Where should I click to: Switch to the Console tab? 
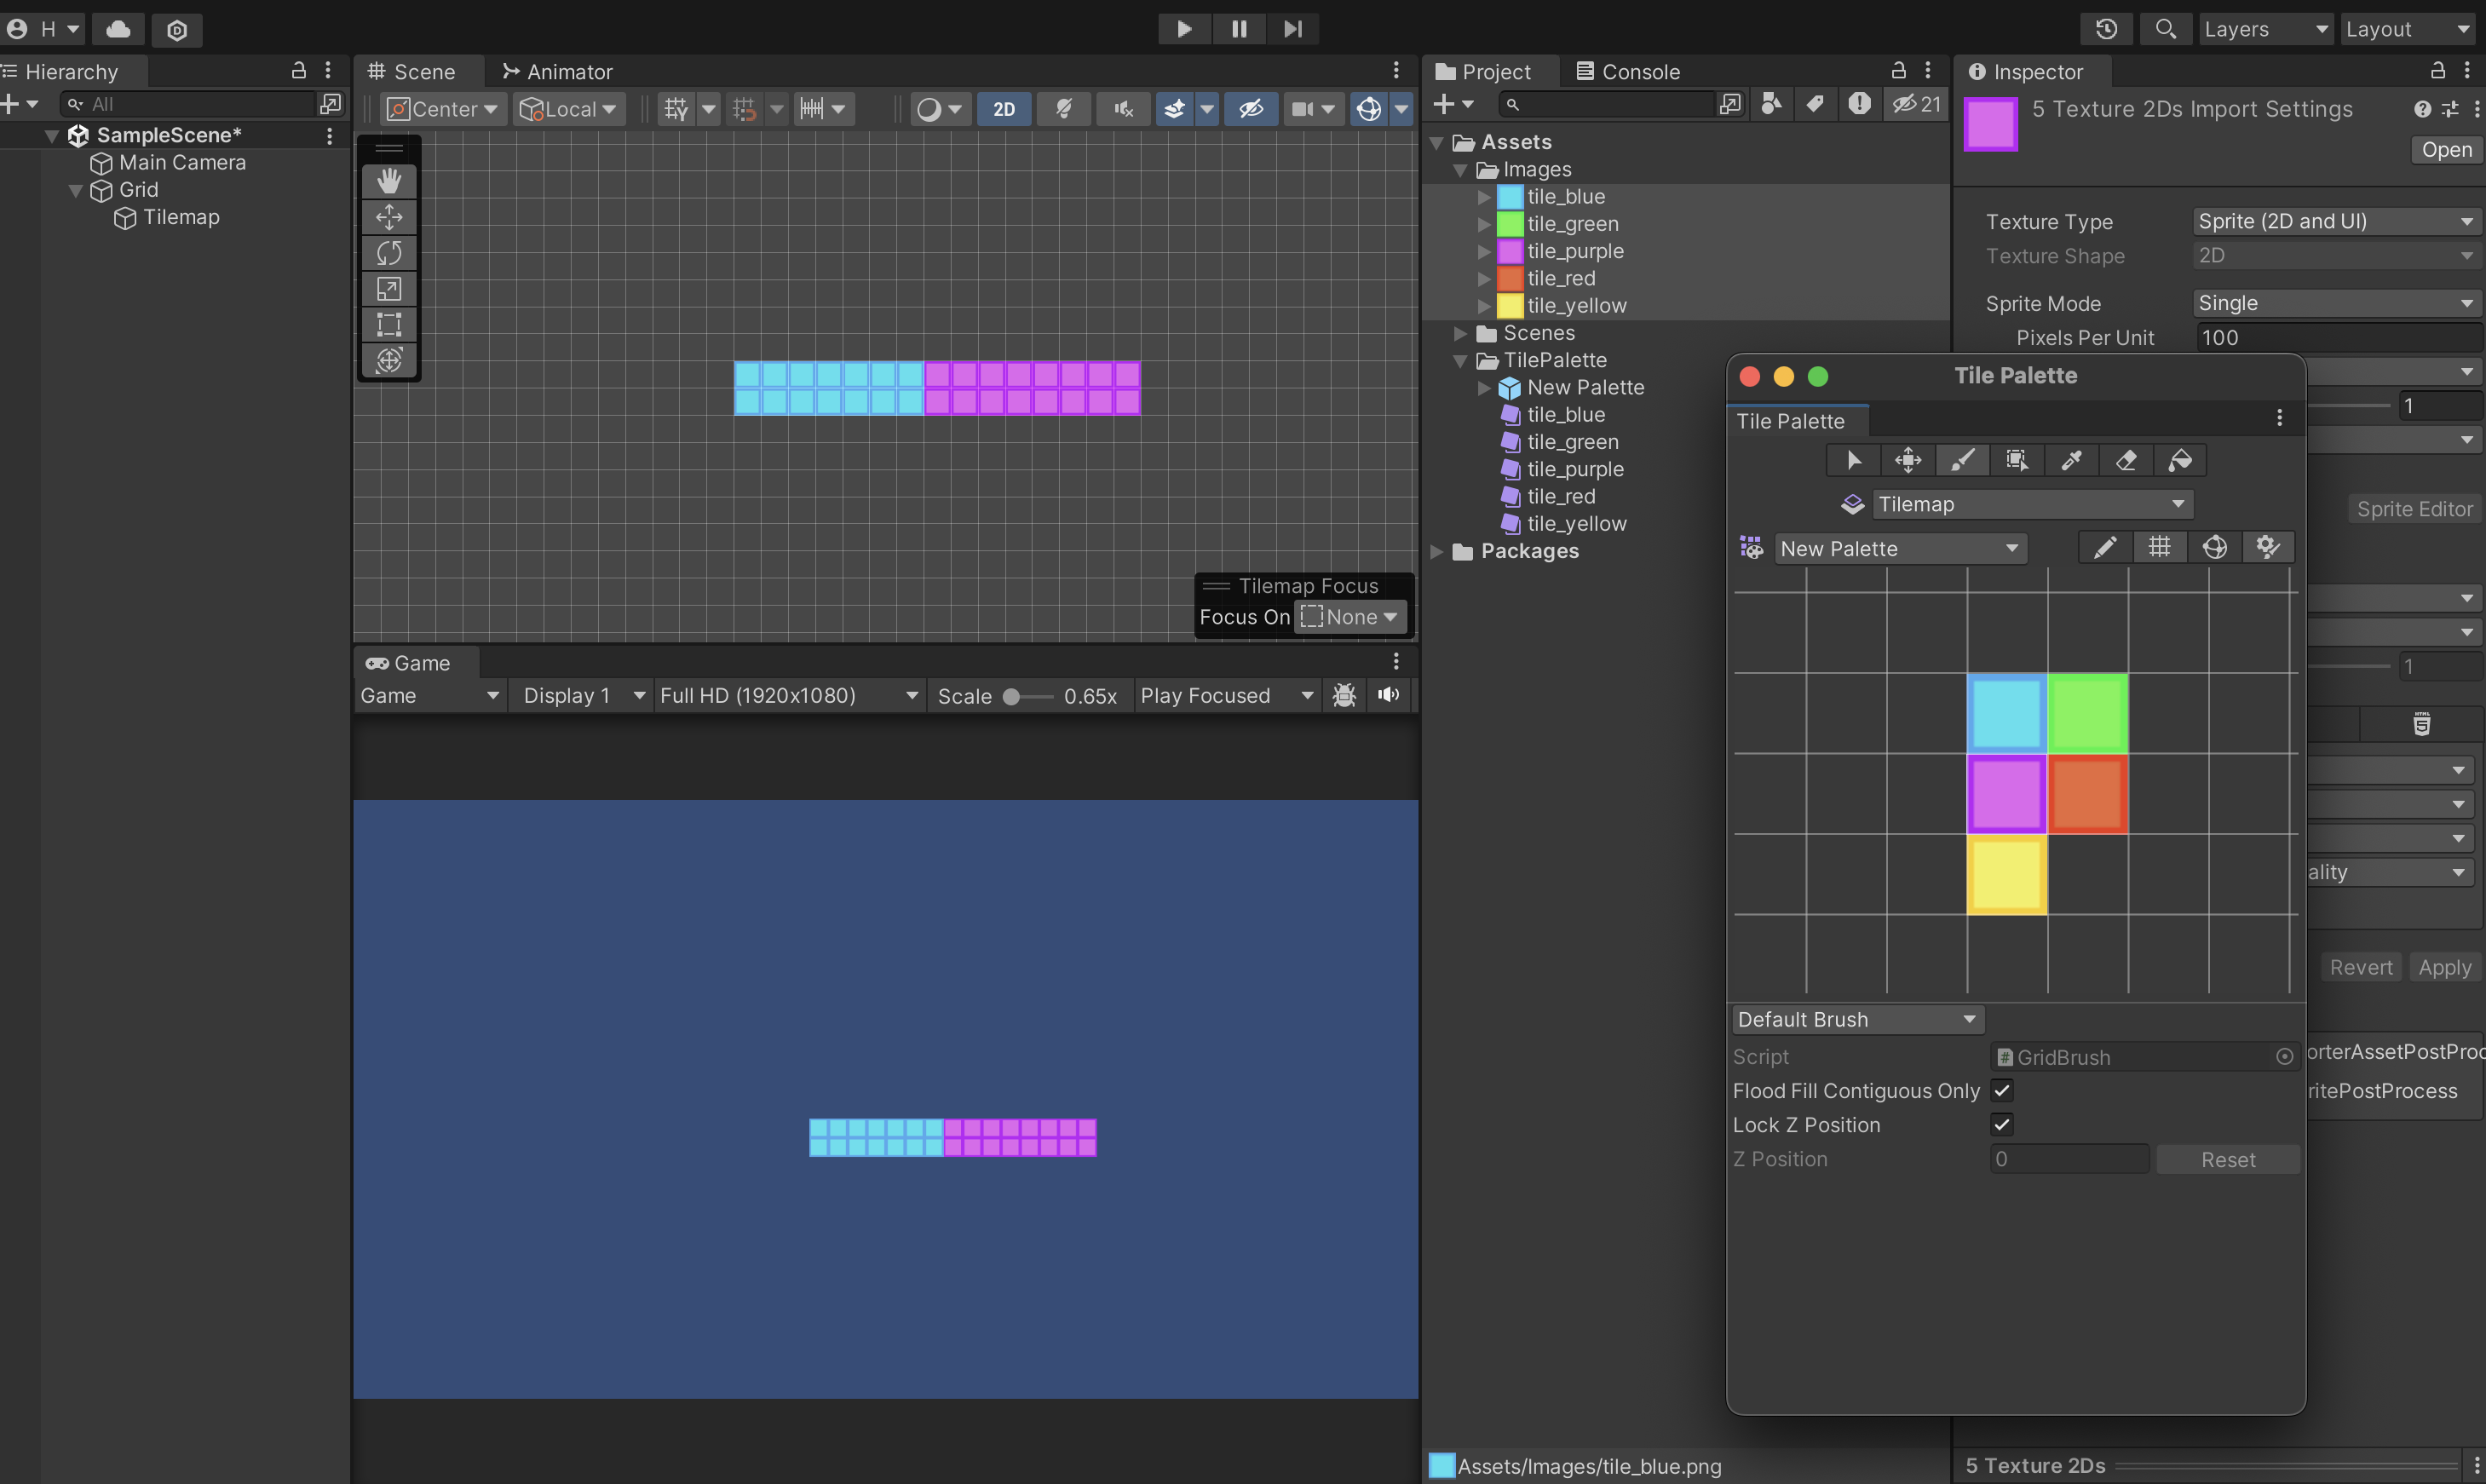click(1627, 72)
